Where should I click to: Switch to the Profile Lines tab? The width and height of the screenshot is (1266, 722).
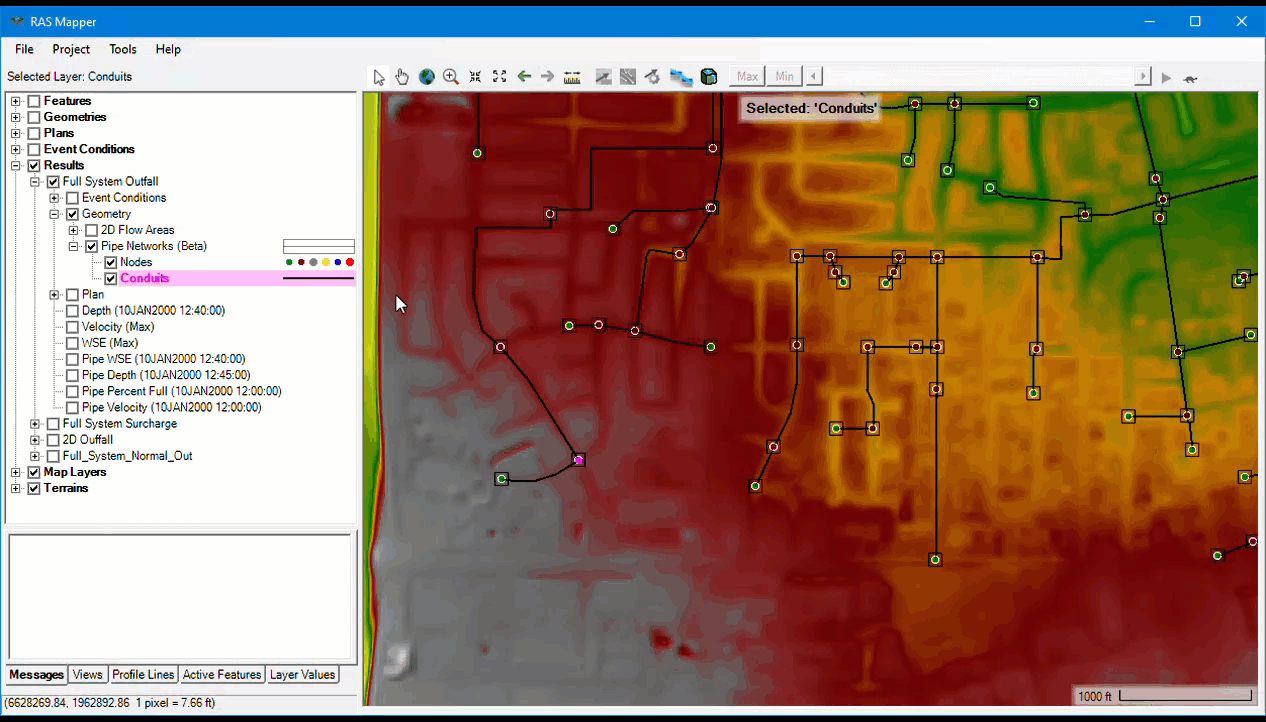[x=143, y=675]
